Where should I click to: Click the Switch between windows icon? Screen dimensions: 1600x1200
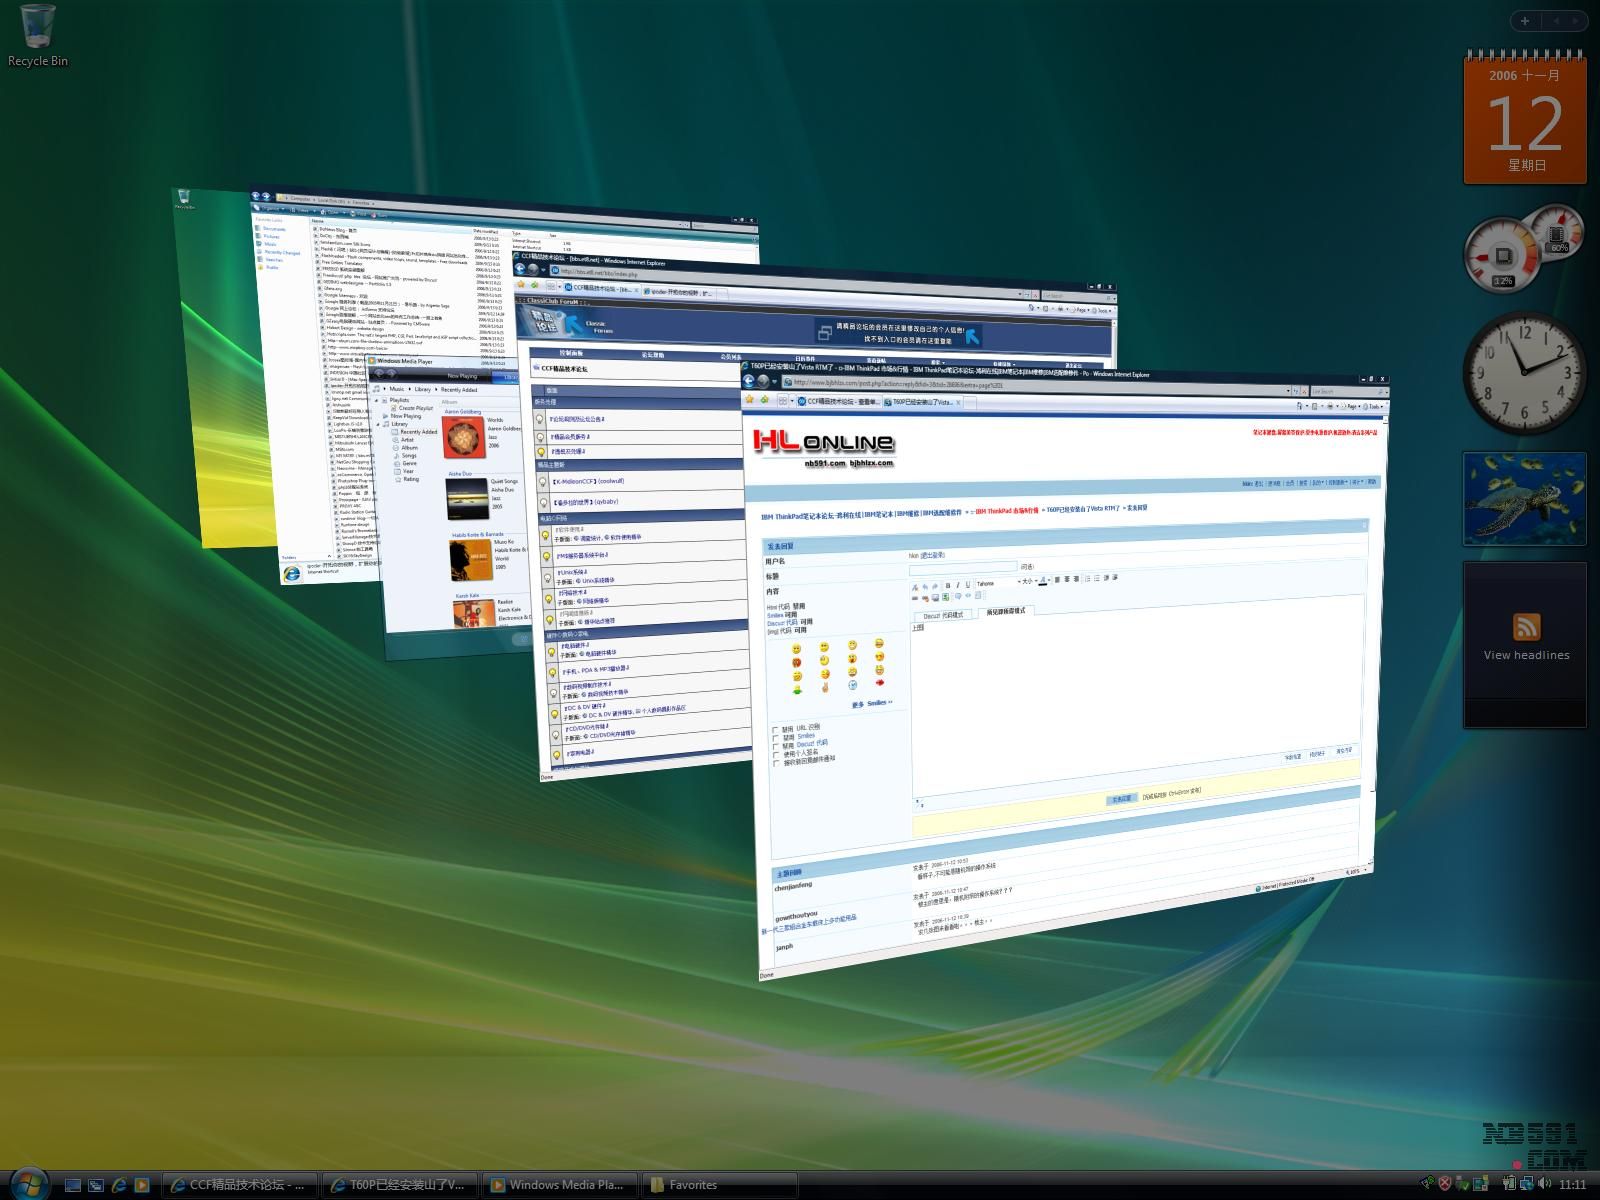[x=96, y=1185]
